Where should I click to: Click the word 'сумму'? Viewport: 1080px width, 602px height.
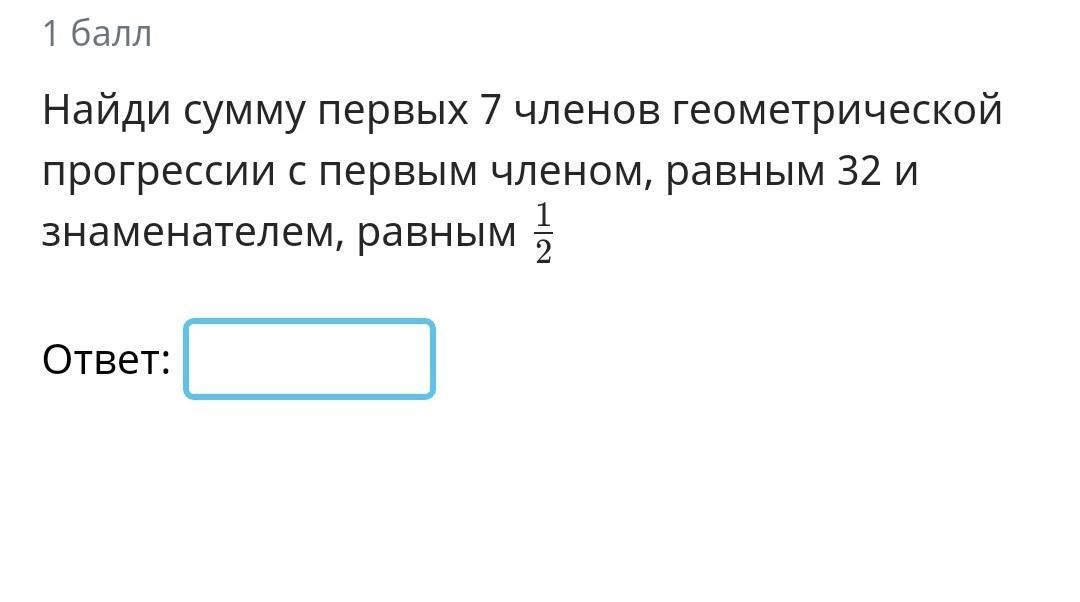pos(244,114)
